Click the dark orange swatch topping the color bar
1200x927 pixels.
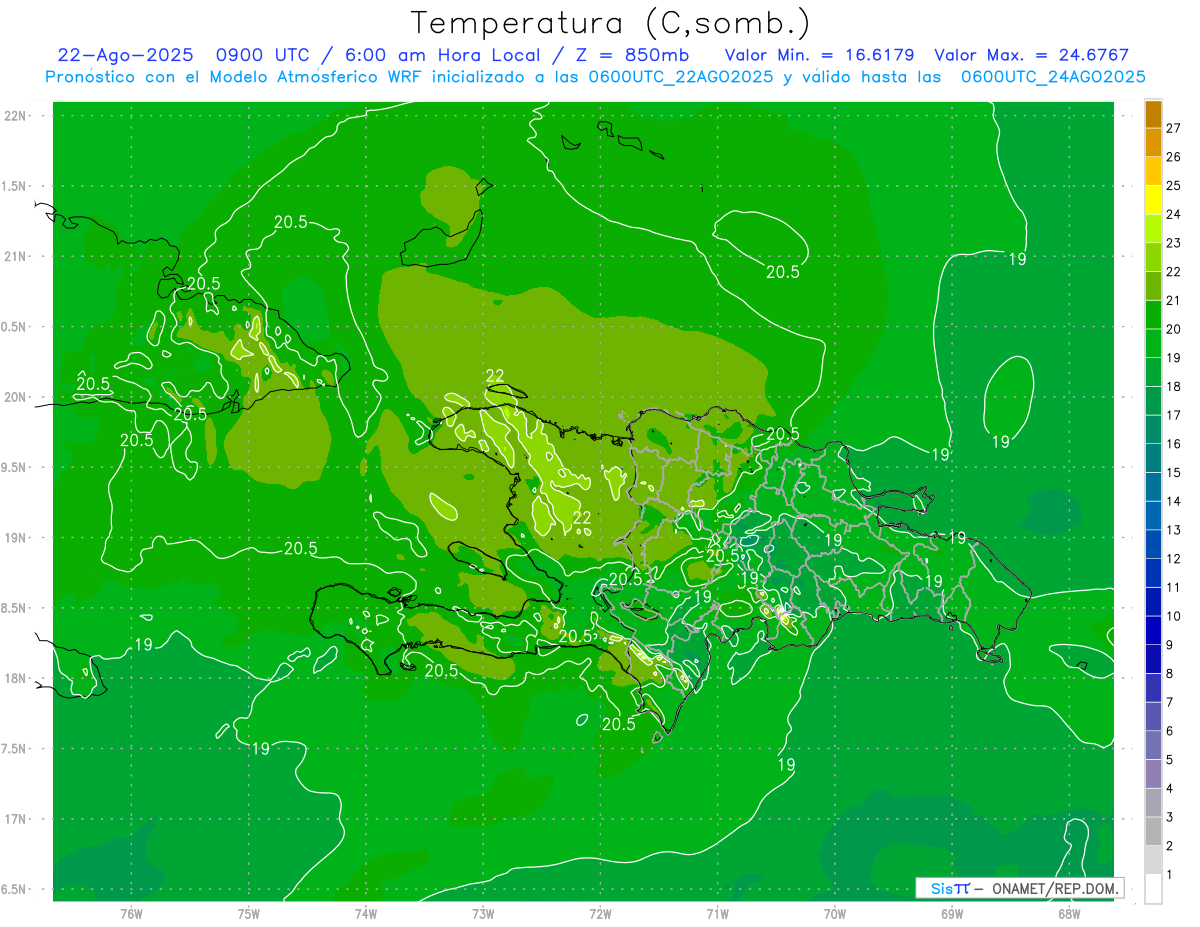tap(1153, 114)
